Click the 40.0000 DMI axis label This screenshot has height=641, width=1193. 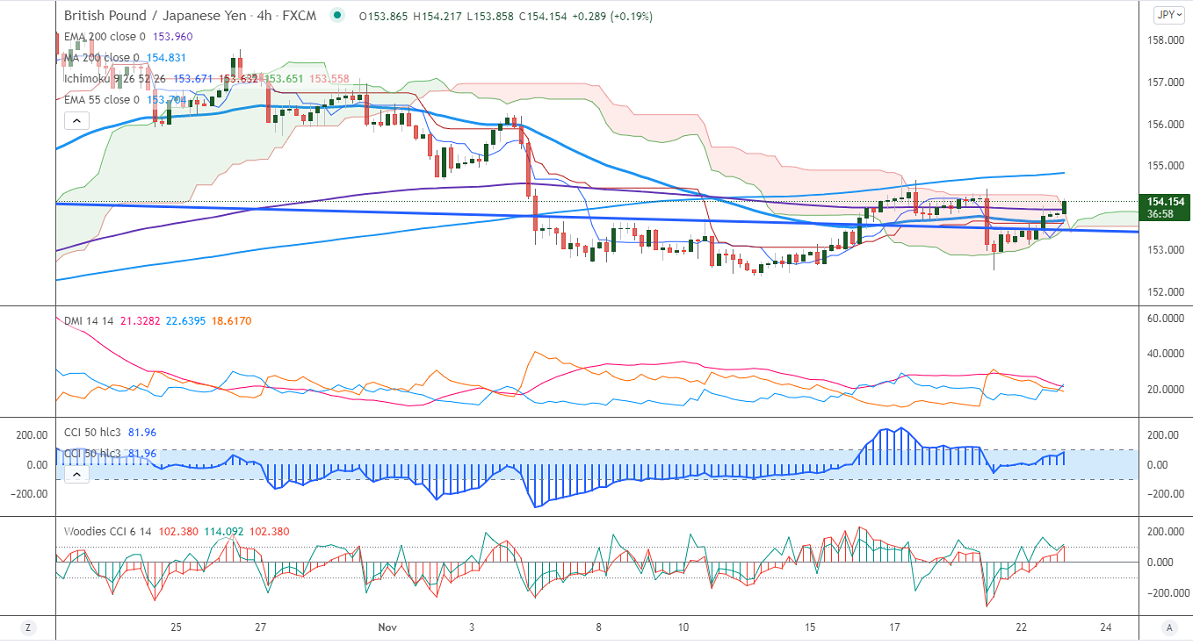1166,354
